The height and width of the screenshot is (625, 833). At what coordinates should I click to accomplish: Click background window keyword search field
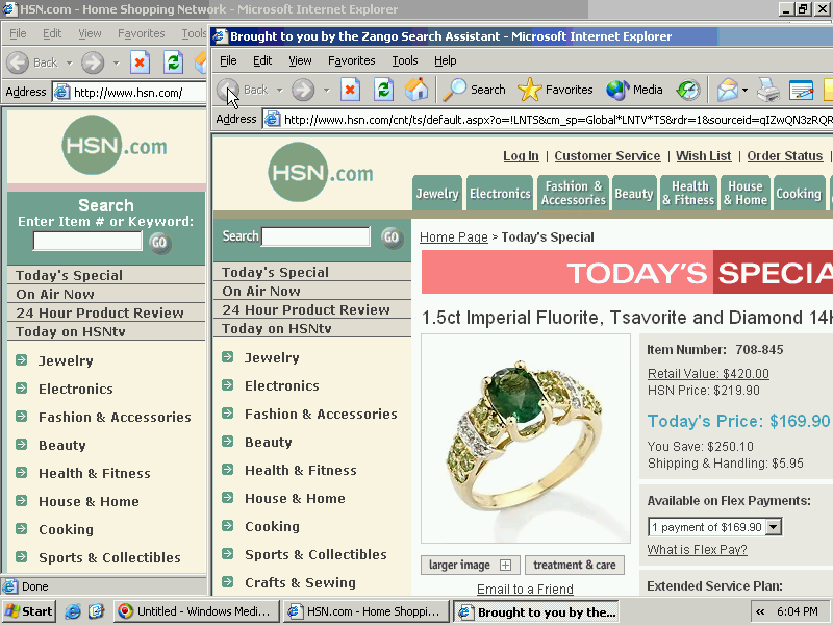point(88,241)
